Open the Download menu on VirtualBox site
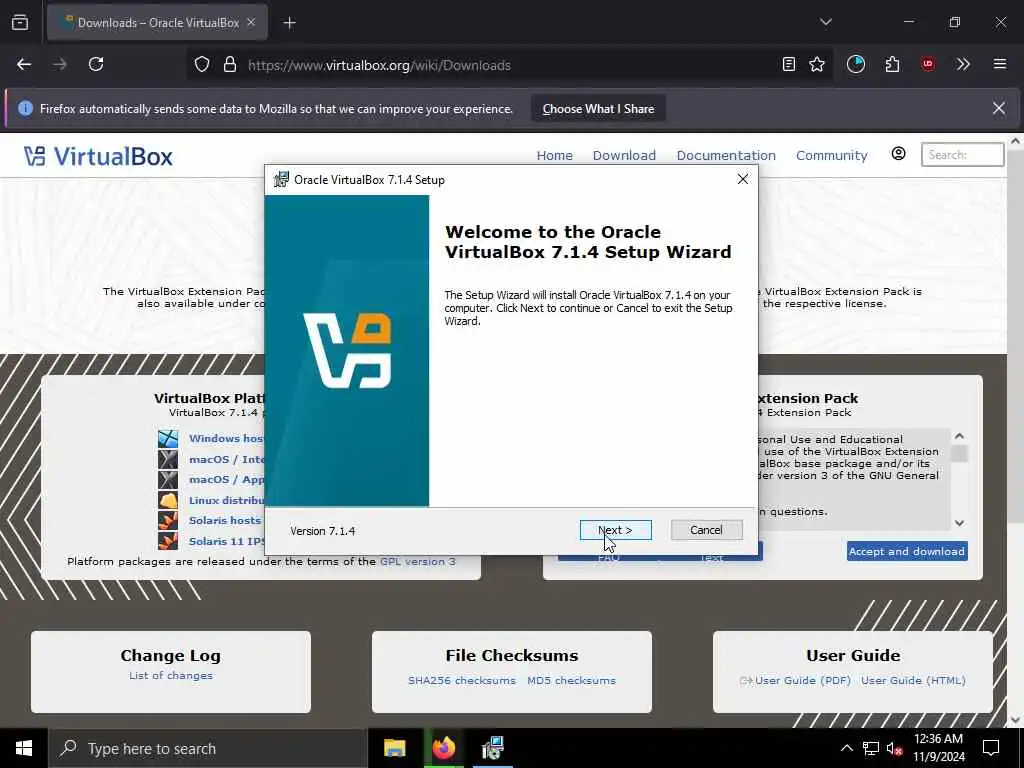This screenshot has height=768, width=1024. [624, 155]
